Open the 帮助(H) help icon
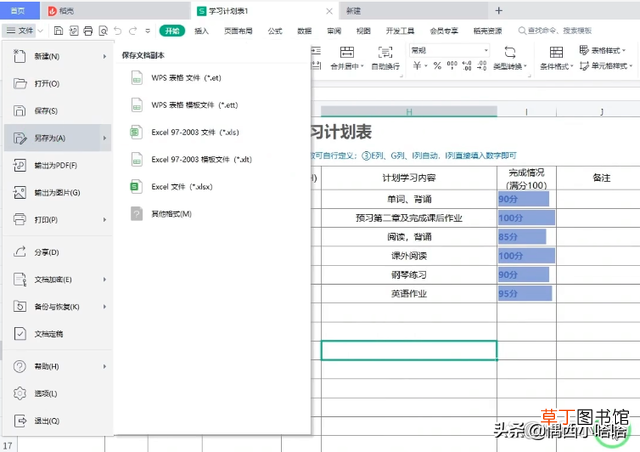 (x=19, y=366)
